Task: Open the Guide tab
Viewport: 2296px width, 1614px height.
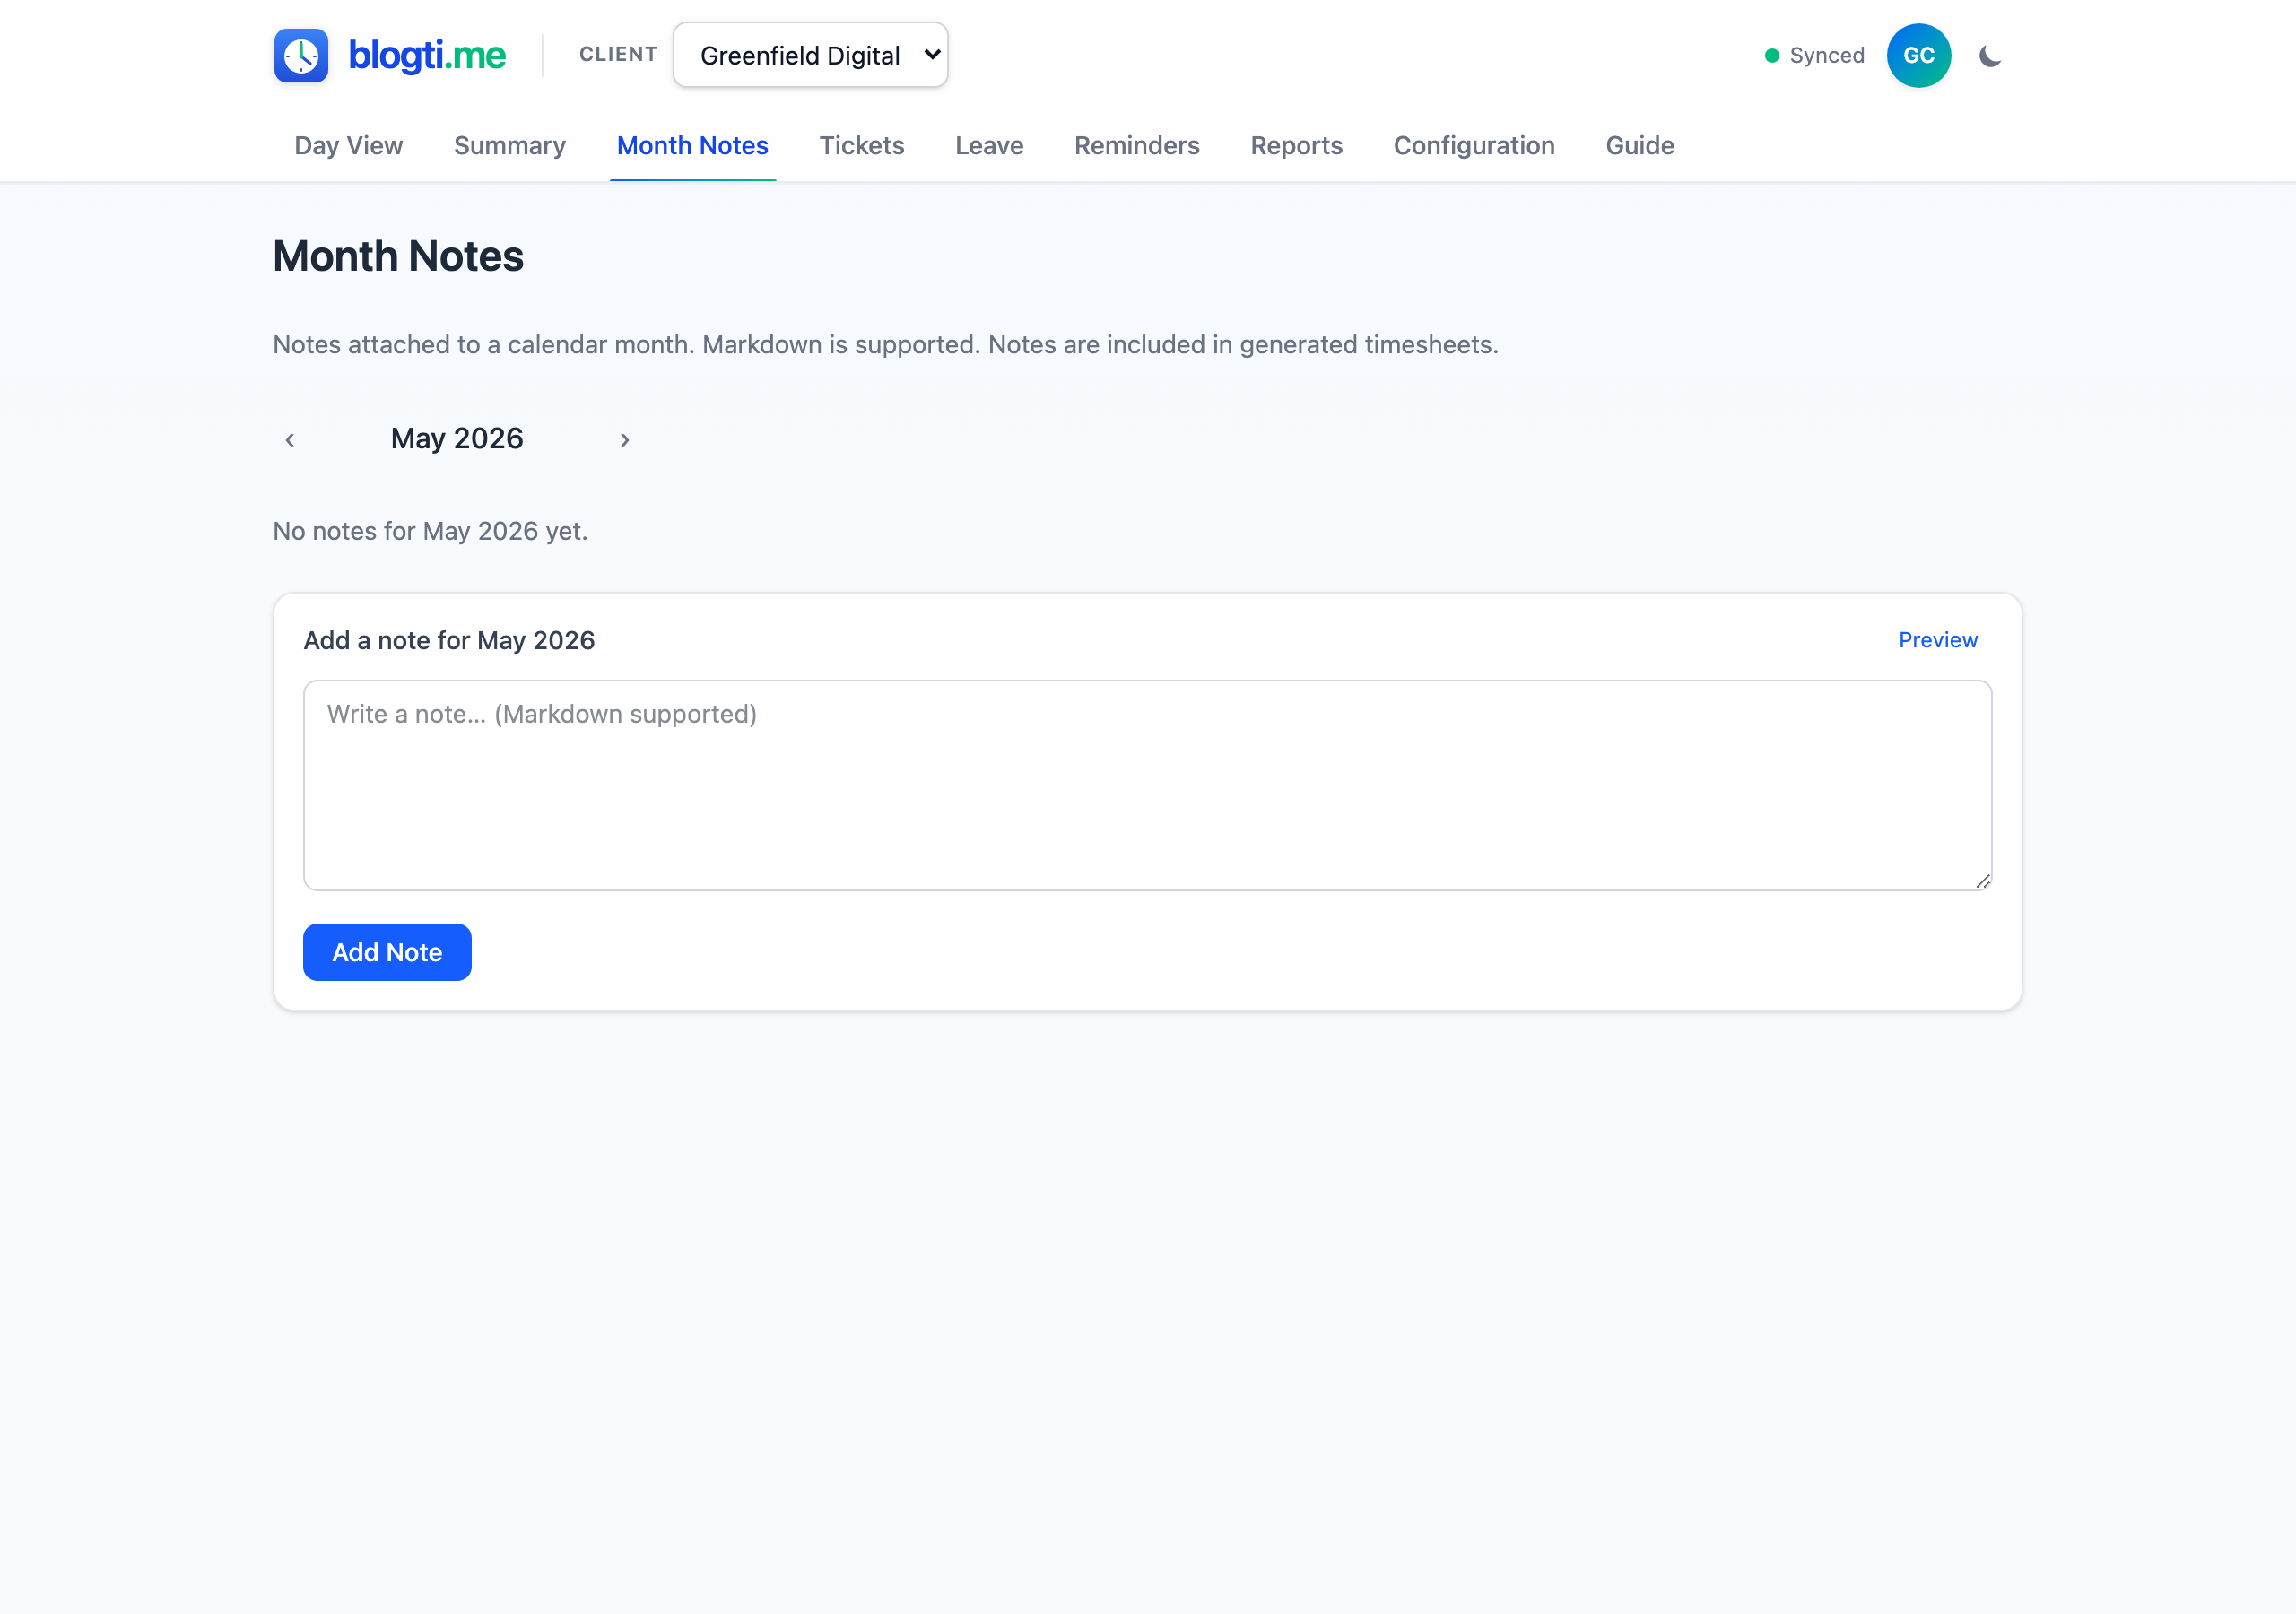Action: coord(1640,146)
